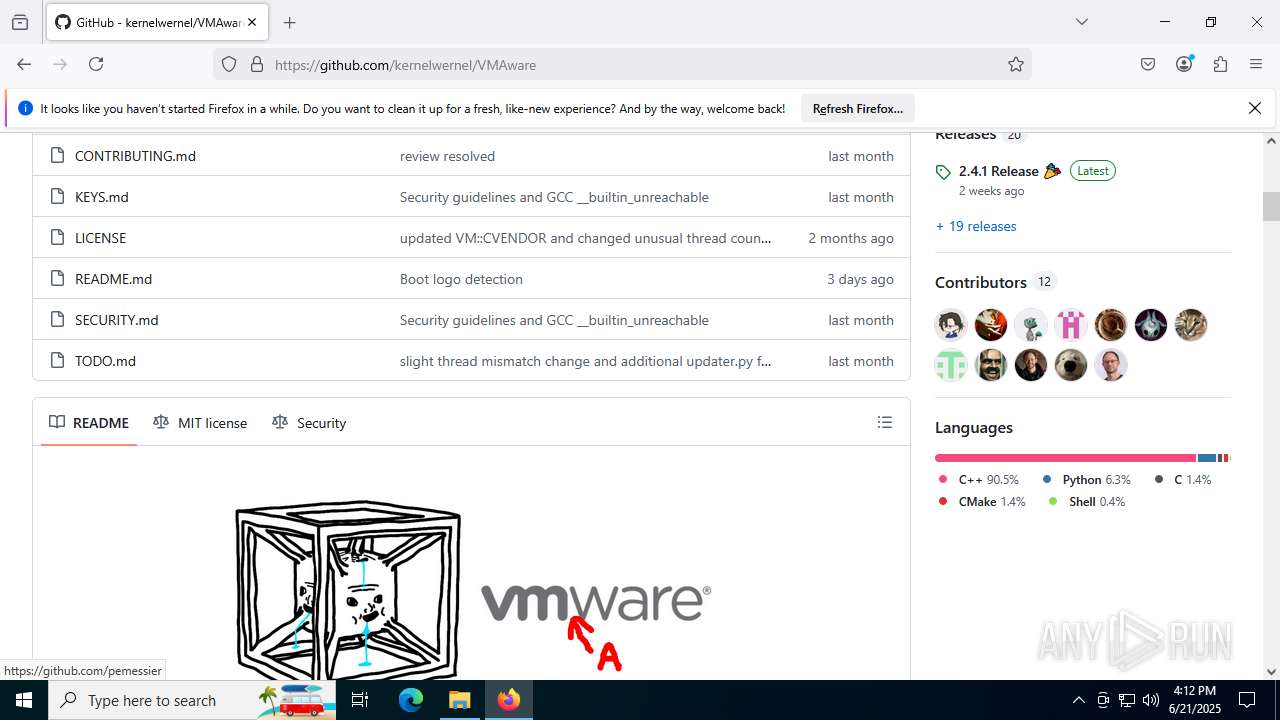Viewport: 1280px width, 720px height.
Task: Open the + 19 releases link
Action: pyautogui.click(x=976, y=226)
